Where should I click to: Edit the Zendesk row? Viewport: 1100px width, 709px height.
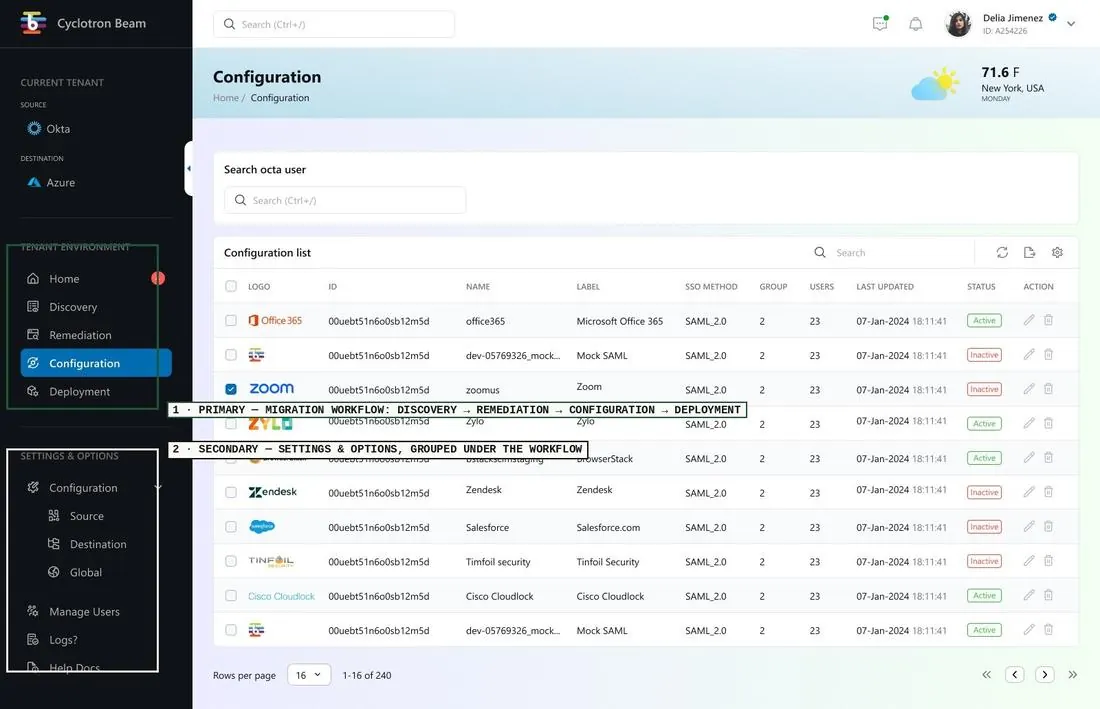click(x=1028, y=492)
